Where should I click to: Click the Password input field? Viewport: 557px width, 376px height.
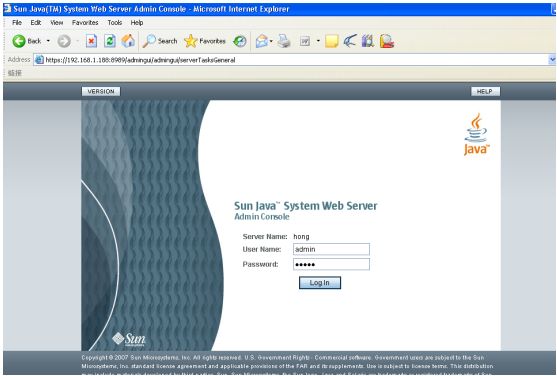pos(331,264)
